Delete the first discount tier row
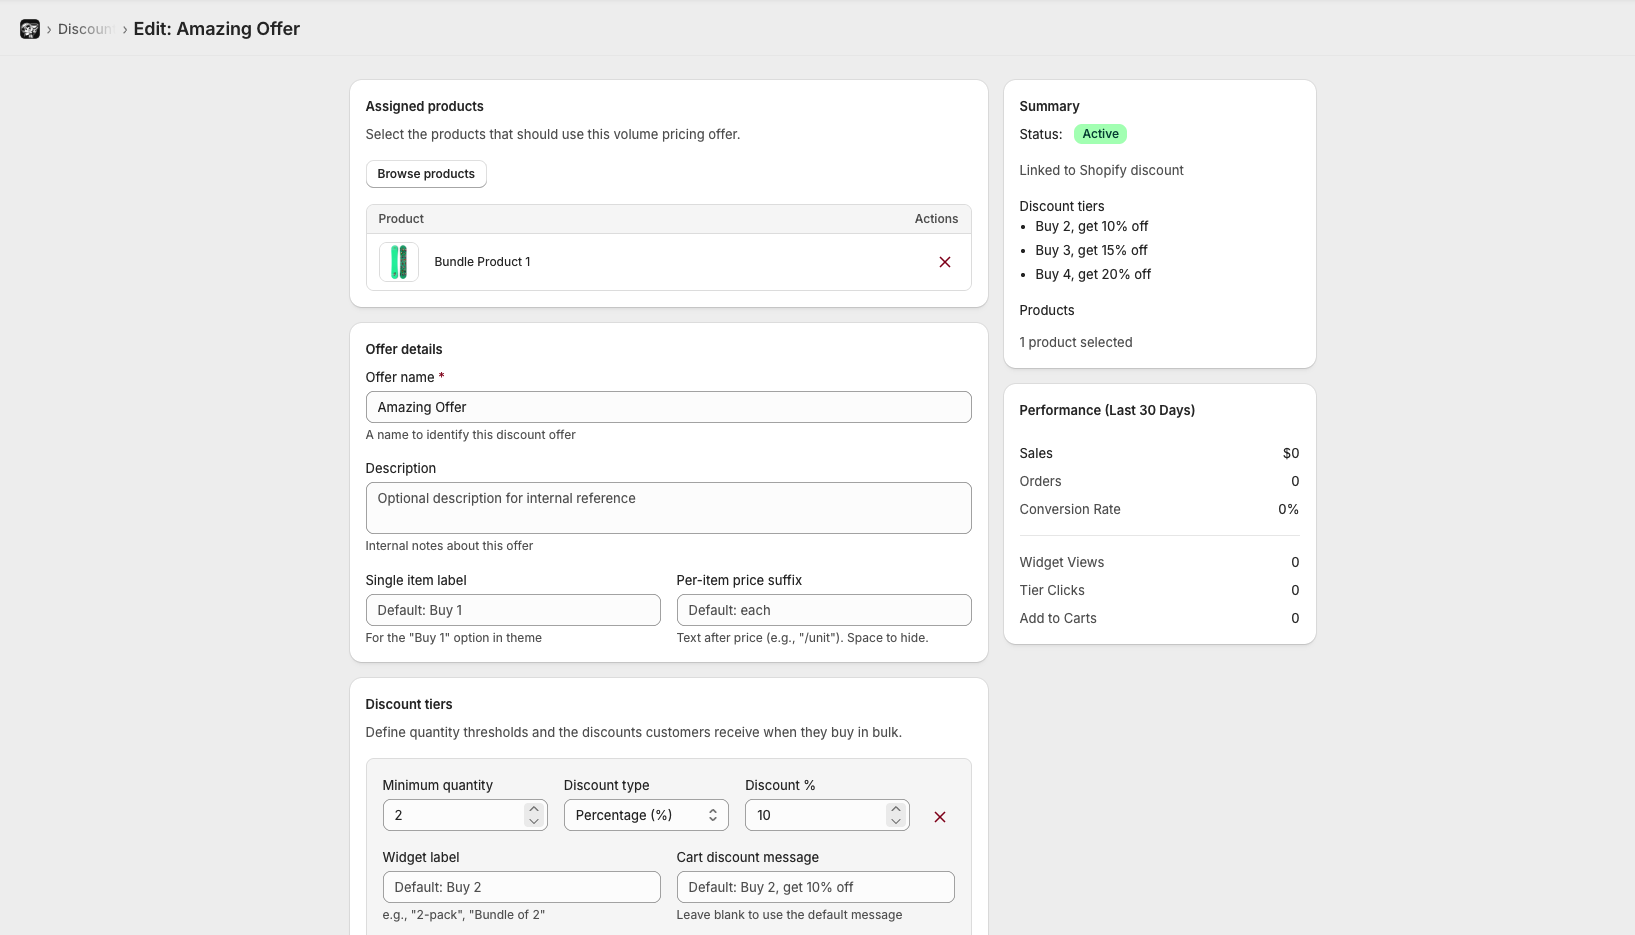 click(940, 817)
